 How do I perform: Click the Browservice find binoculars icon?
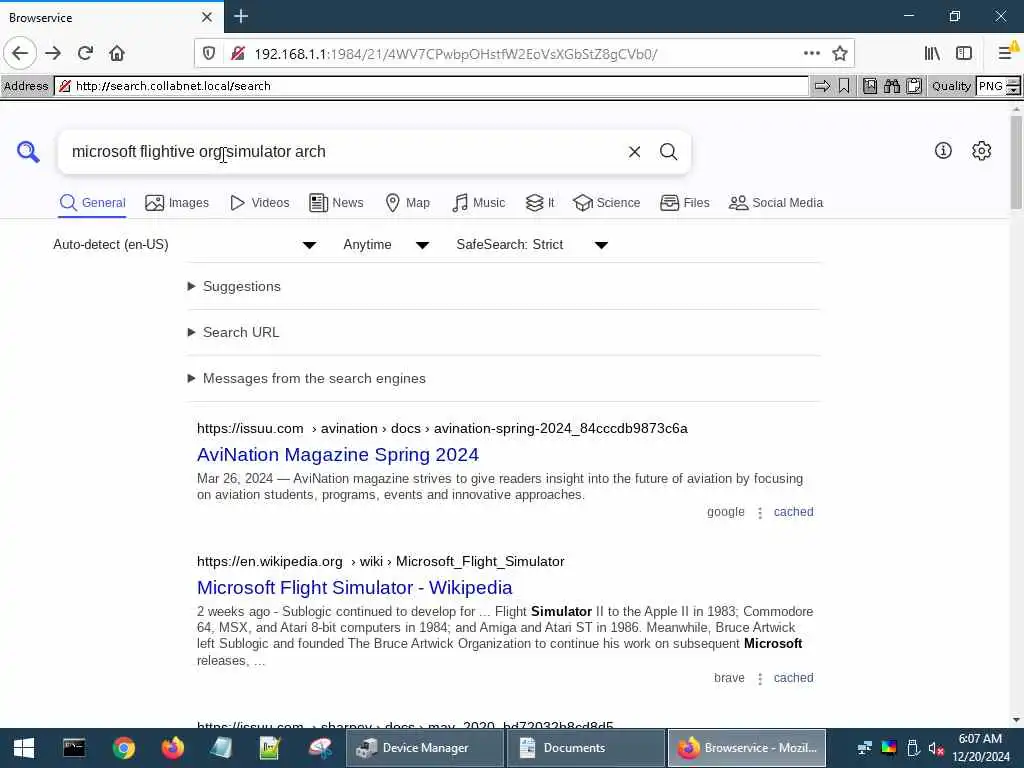tap(892, 86)
